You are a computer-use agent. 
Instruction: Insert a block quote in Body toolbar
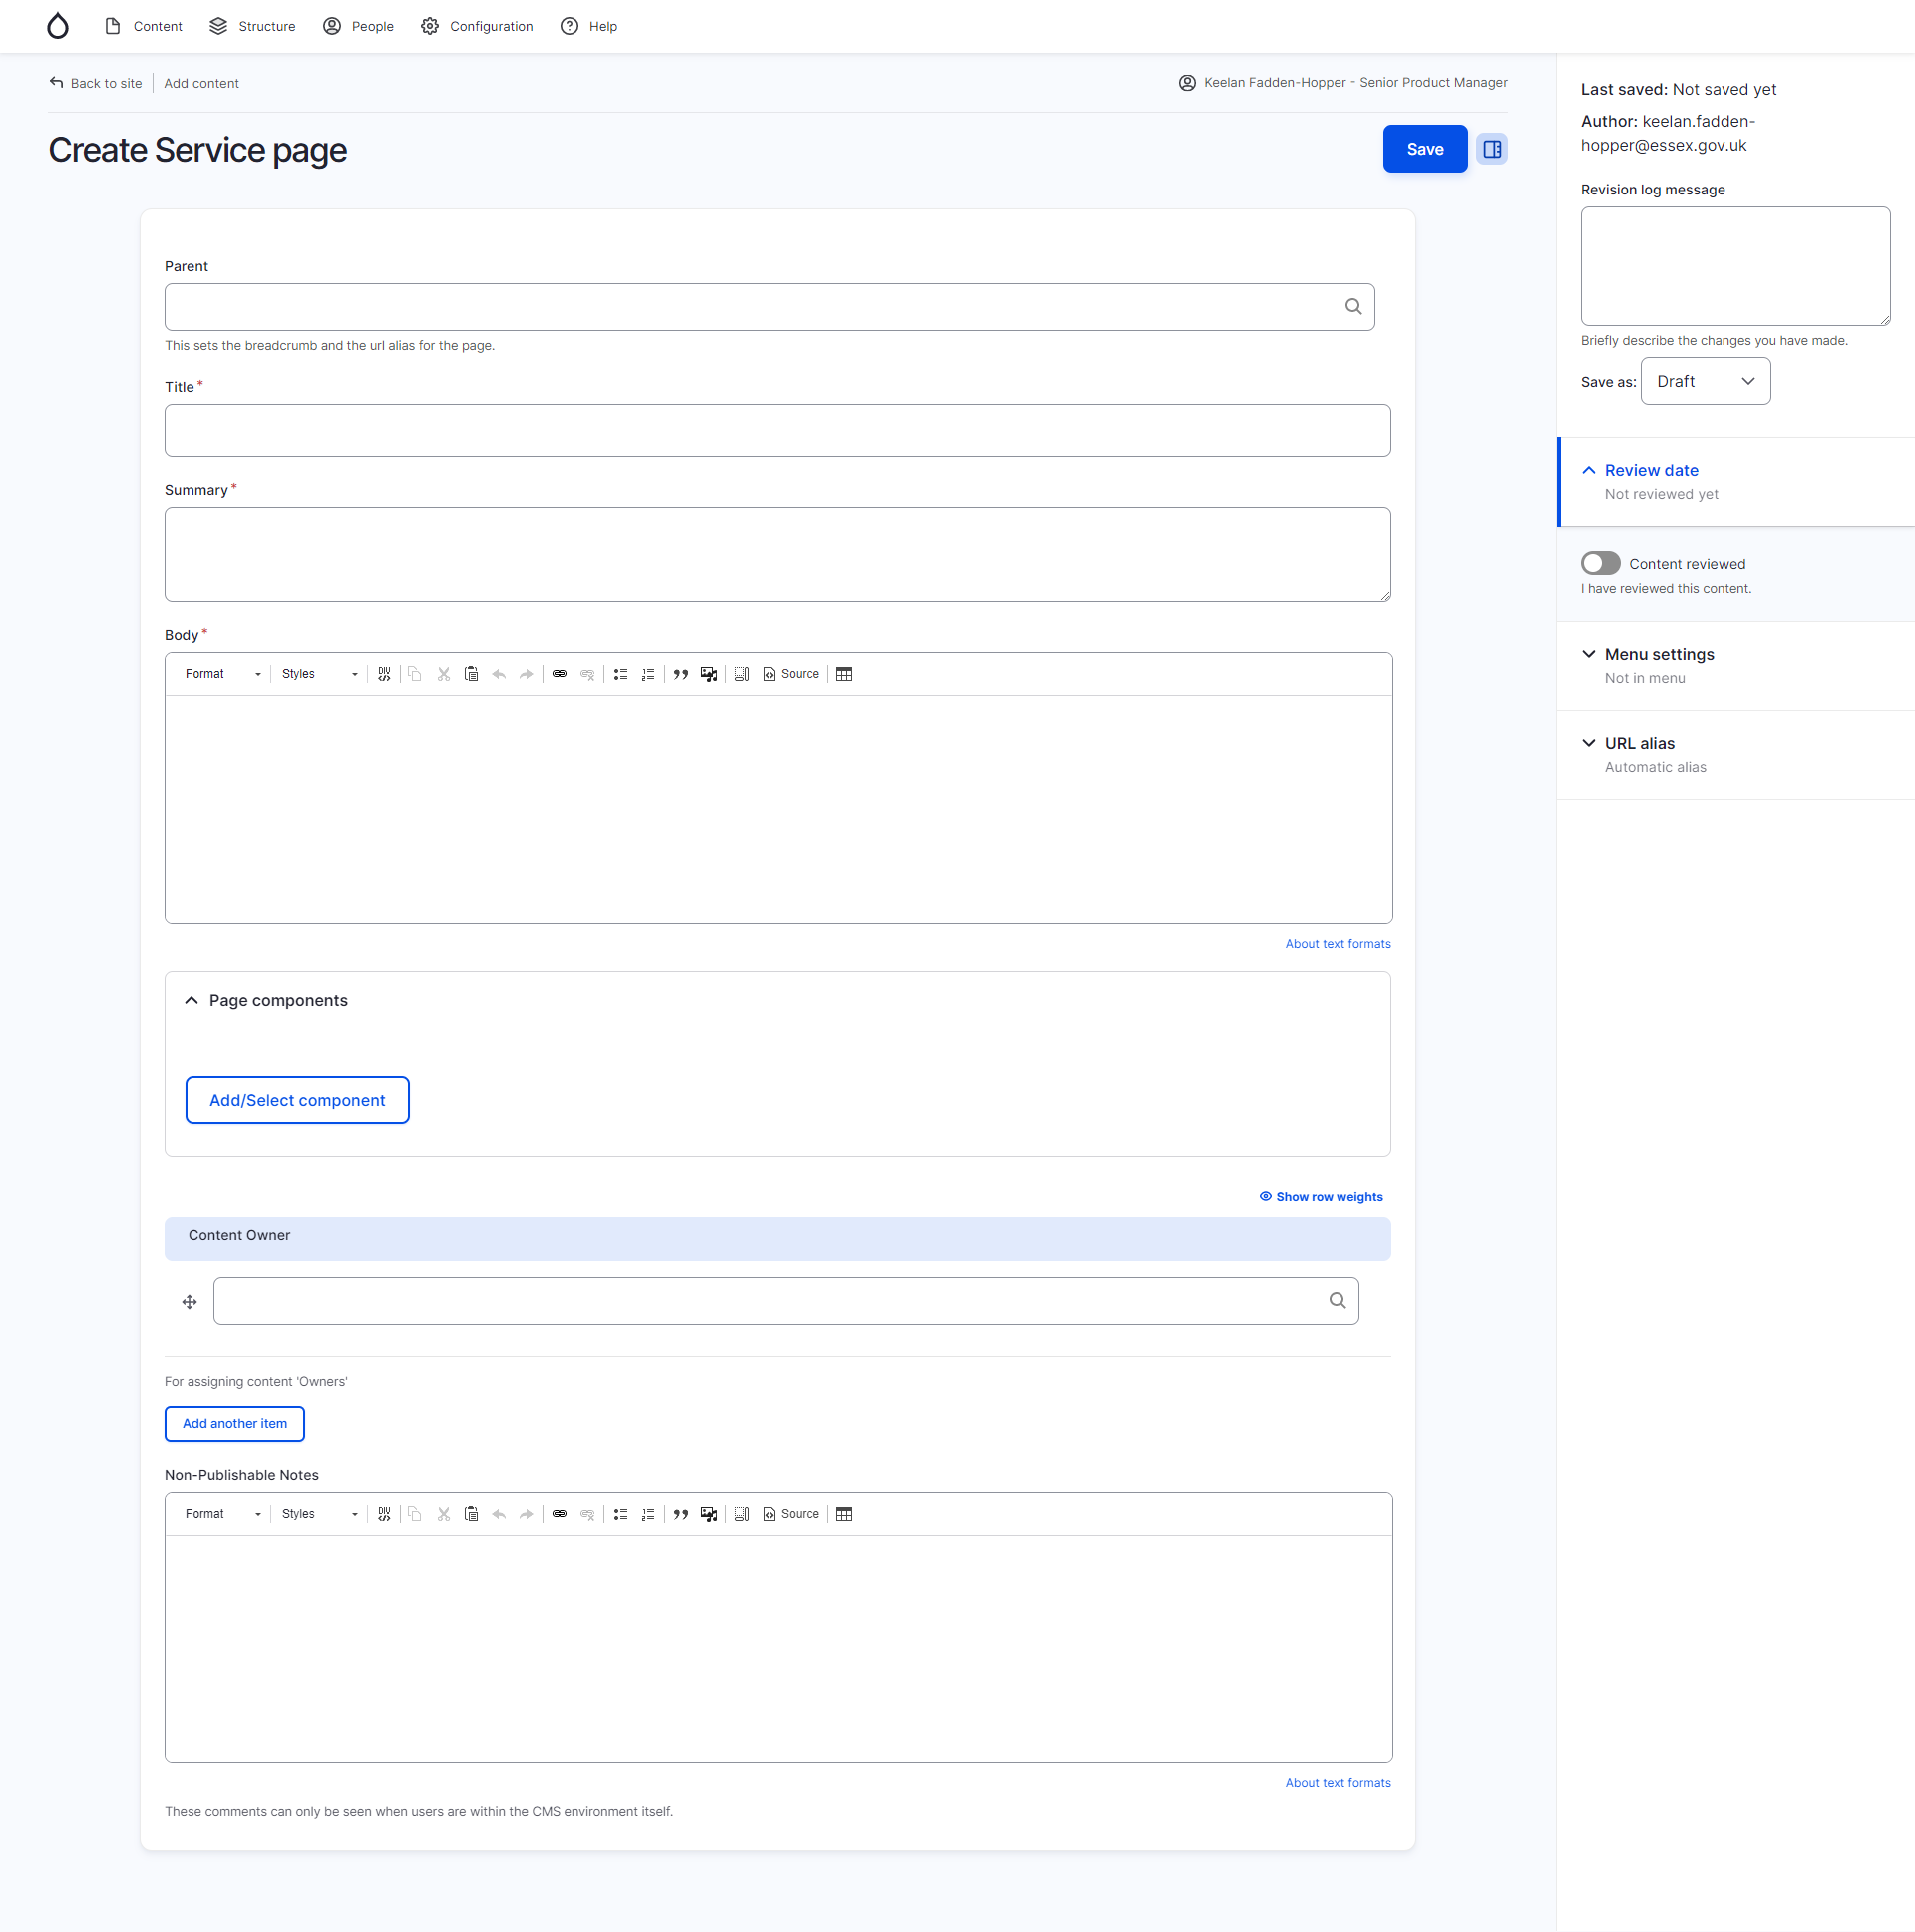point(681,674)
